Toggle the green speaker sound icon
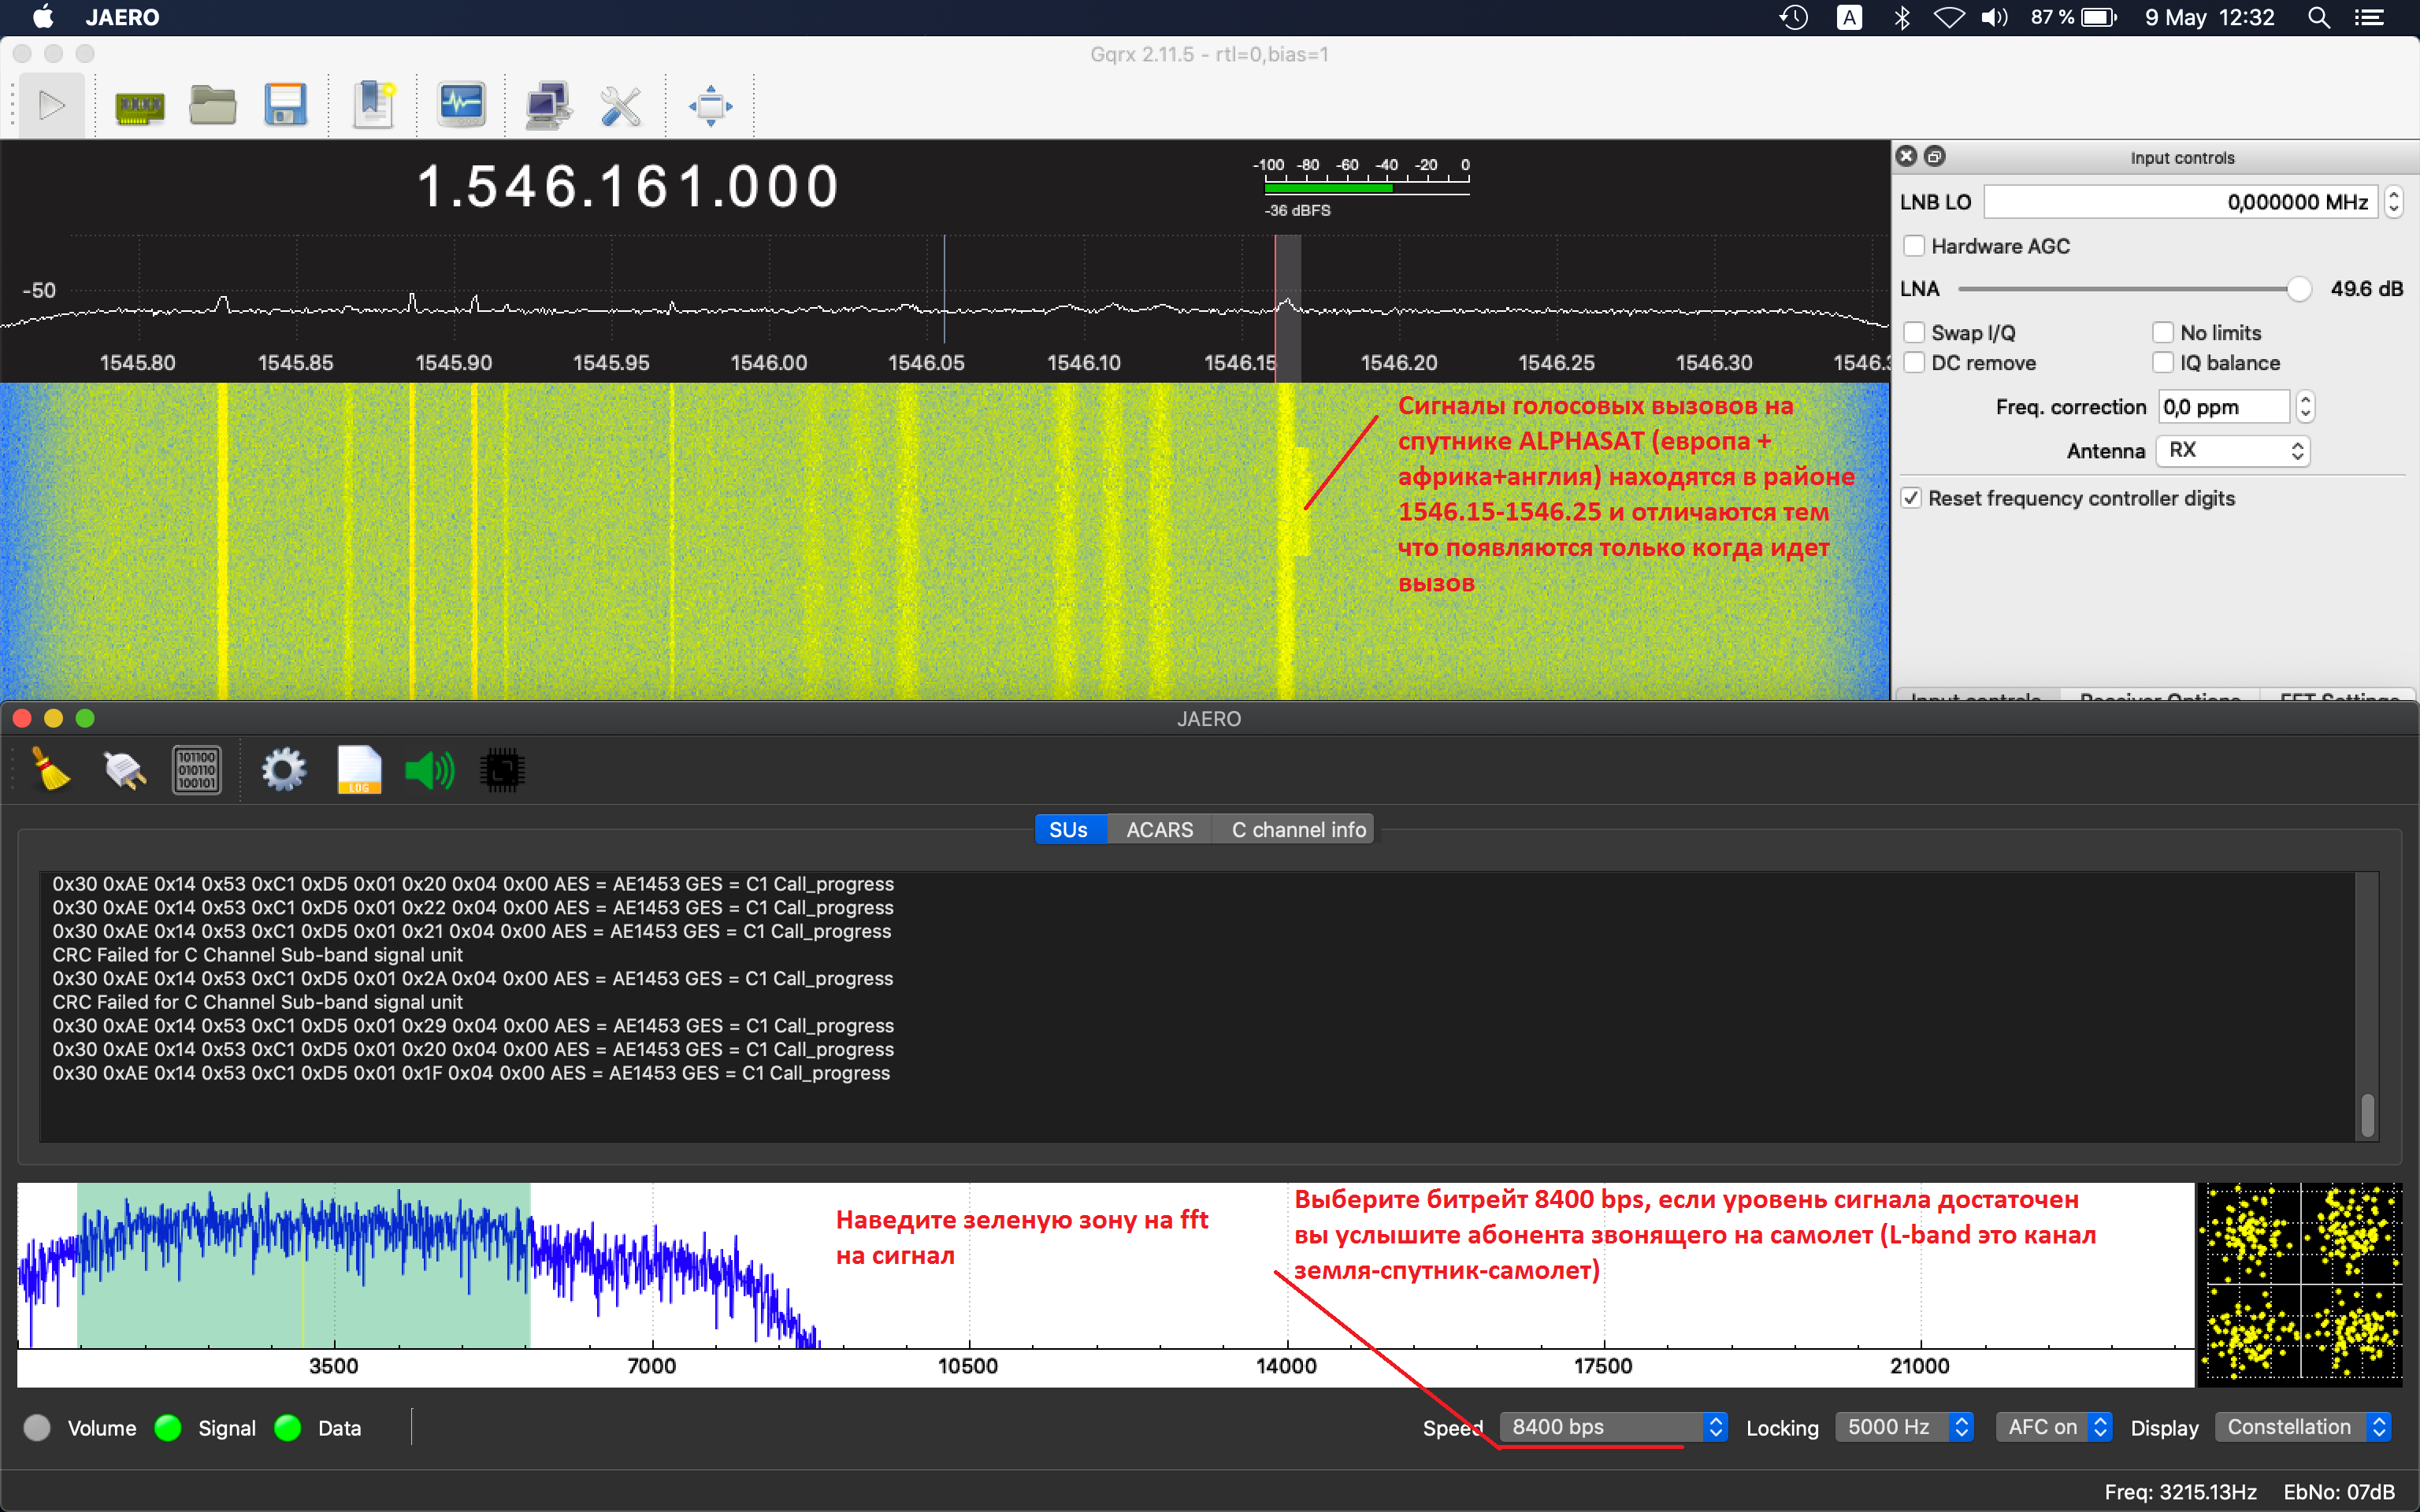Image resolution: width=2420 pixels, height=1512 pixels. pos(429,770)
